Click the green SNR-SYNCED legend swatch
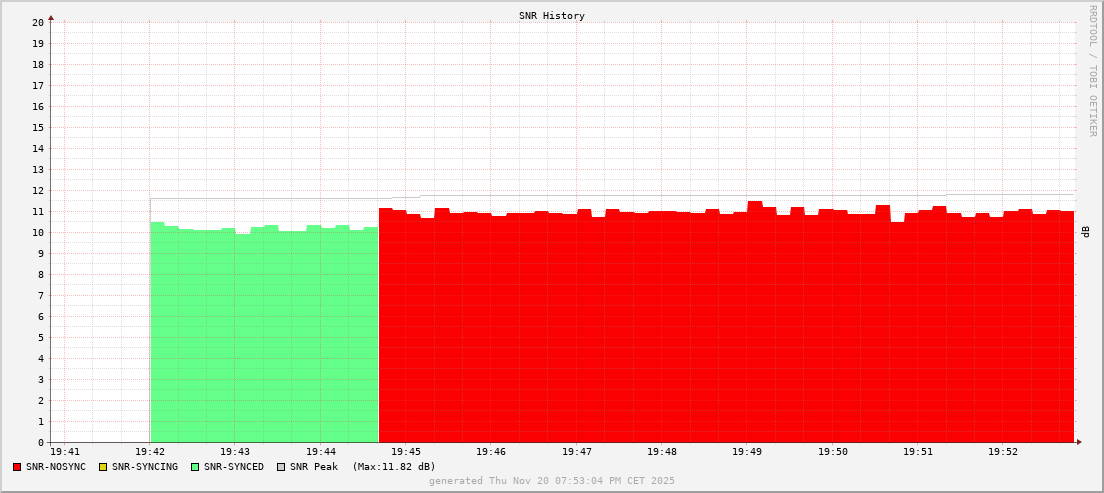Image resolution: width=1104 pixels, height=493 pixels. click(x=195, y=467)
